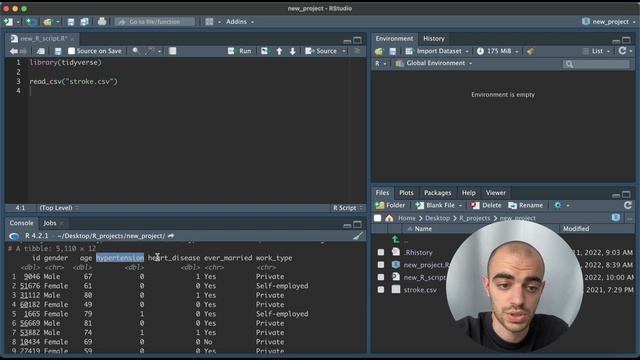Open the List view mode dropdown
The height and width of the screenshot is (360, 640).
pyautogui.click(x=596, y=51)
